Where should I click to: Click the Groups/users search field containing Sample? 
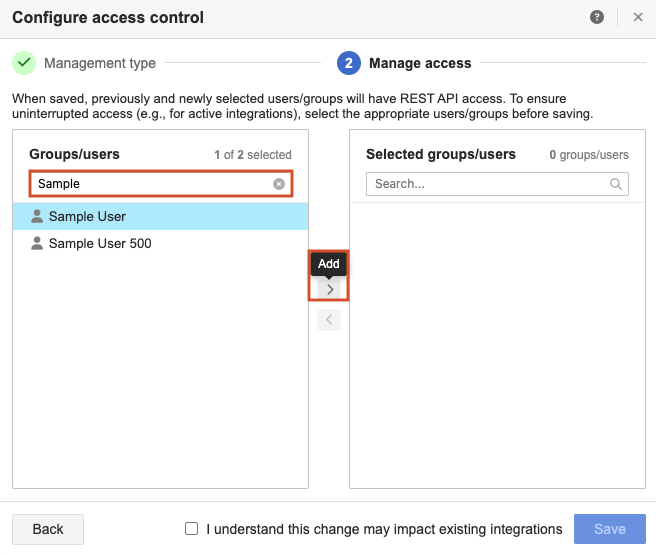150,184
